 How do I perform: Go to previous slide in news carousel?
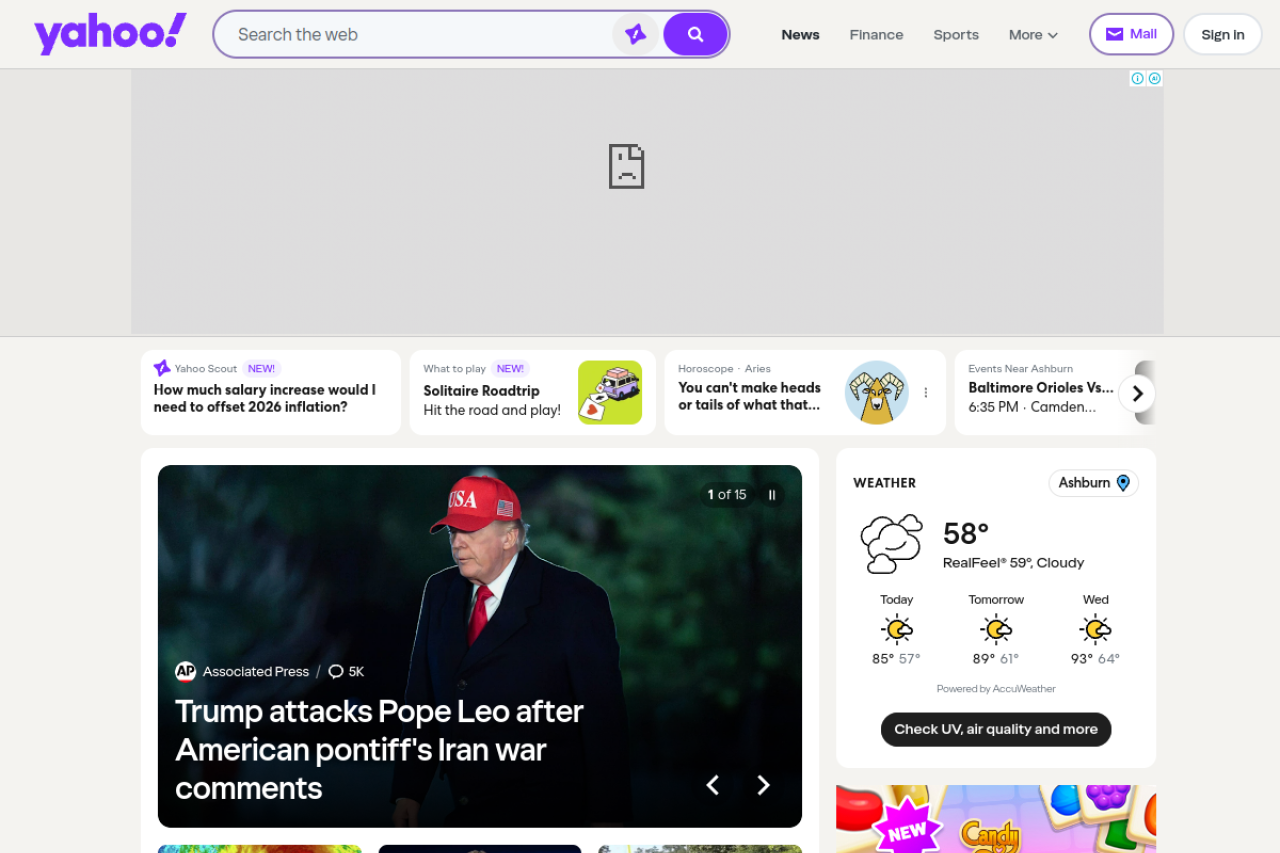(713, 785)
